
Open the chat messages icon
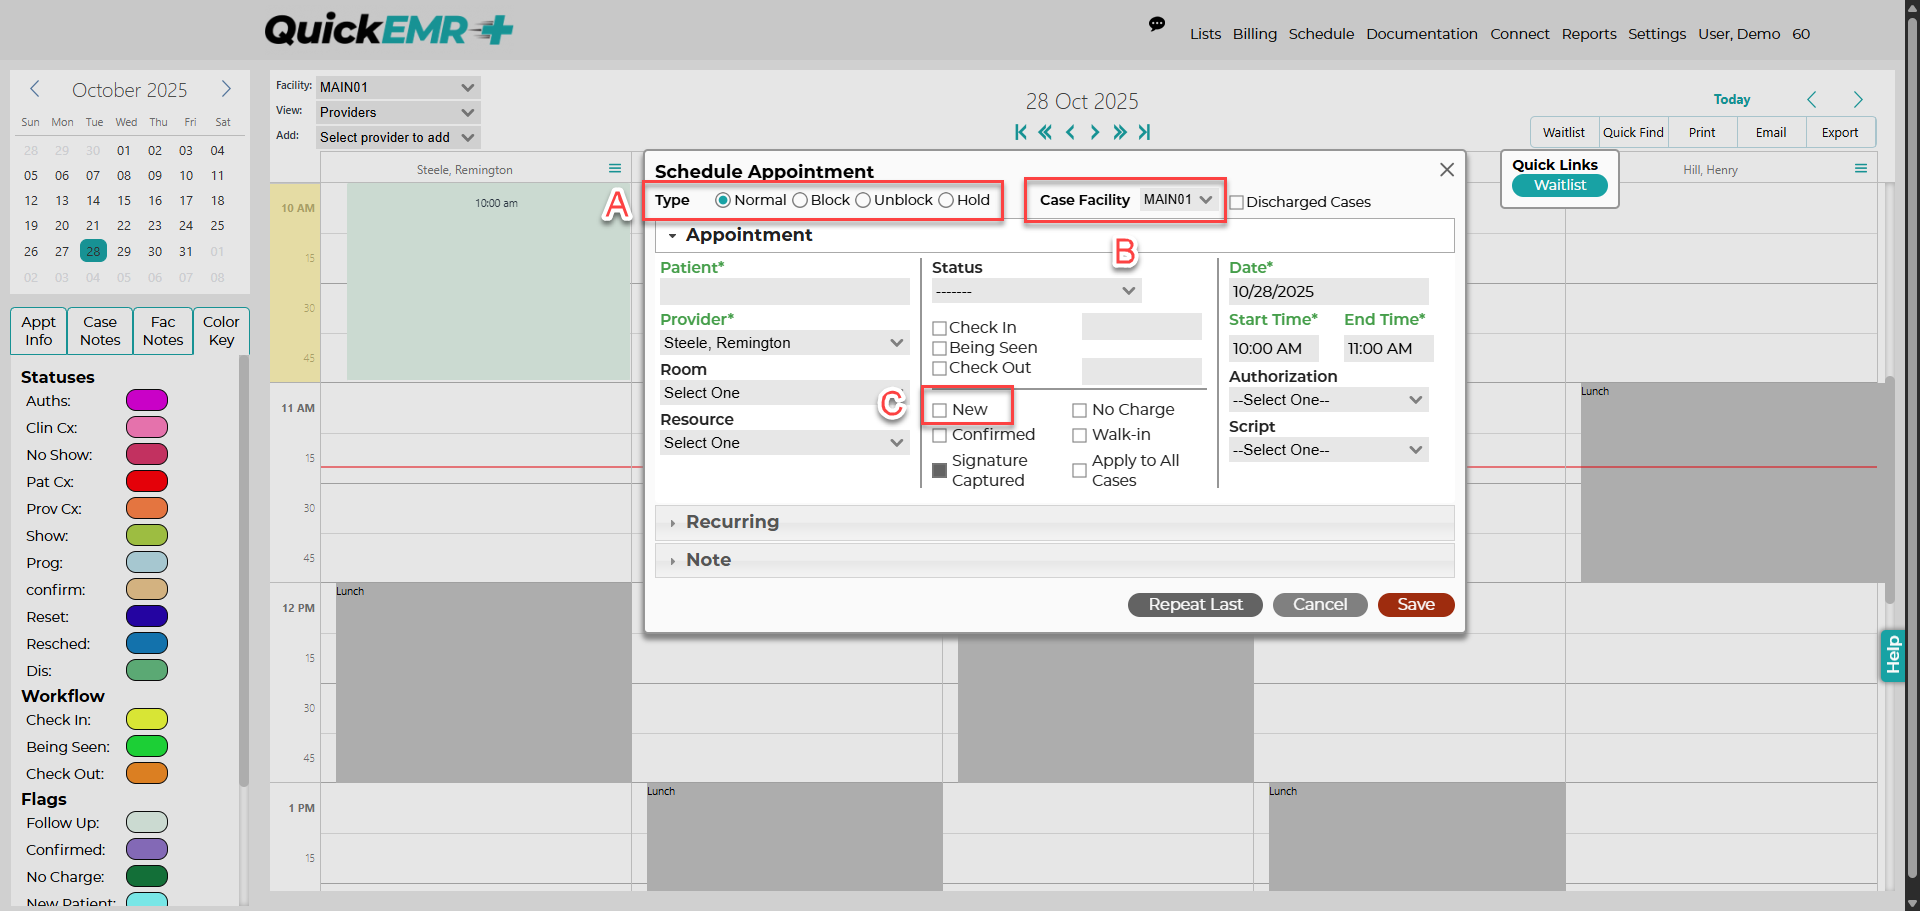click(1157, 25)
